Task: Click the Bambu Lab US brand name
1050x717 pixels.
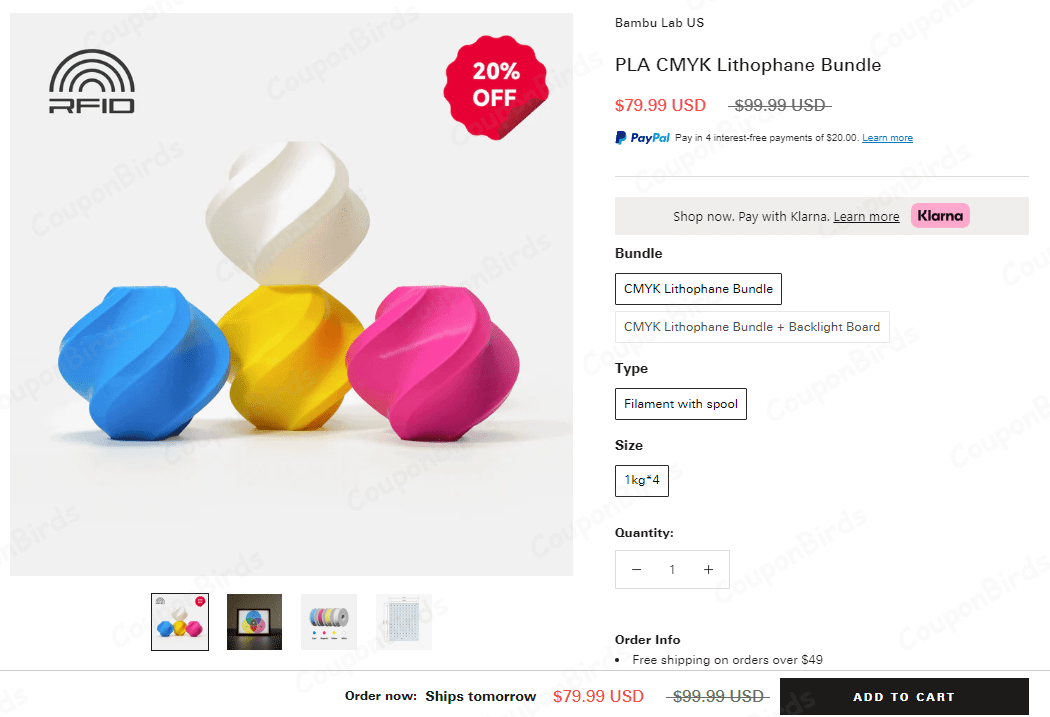Action: tap(659, 22)
